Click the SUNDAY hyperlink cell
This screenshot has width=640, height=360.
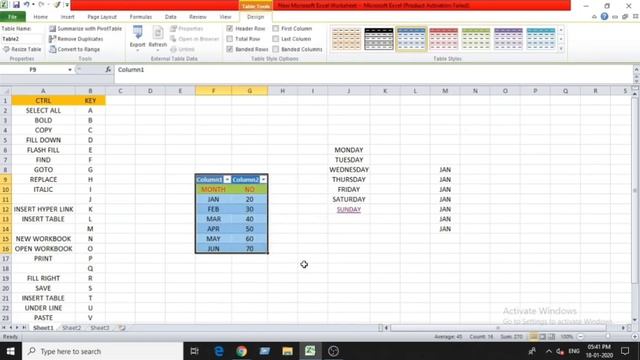pos(349,209)
